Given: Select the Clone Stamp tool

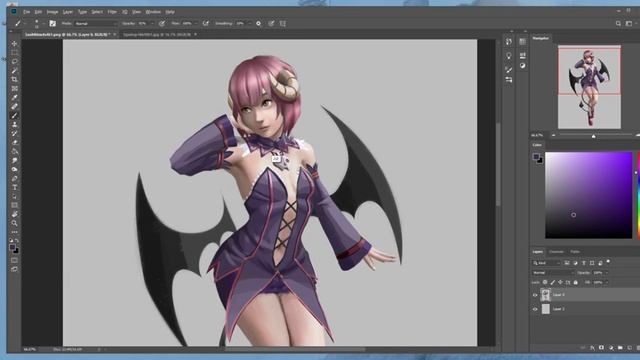Looking at the screenshot, I should point(14,124).
